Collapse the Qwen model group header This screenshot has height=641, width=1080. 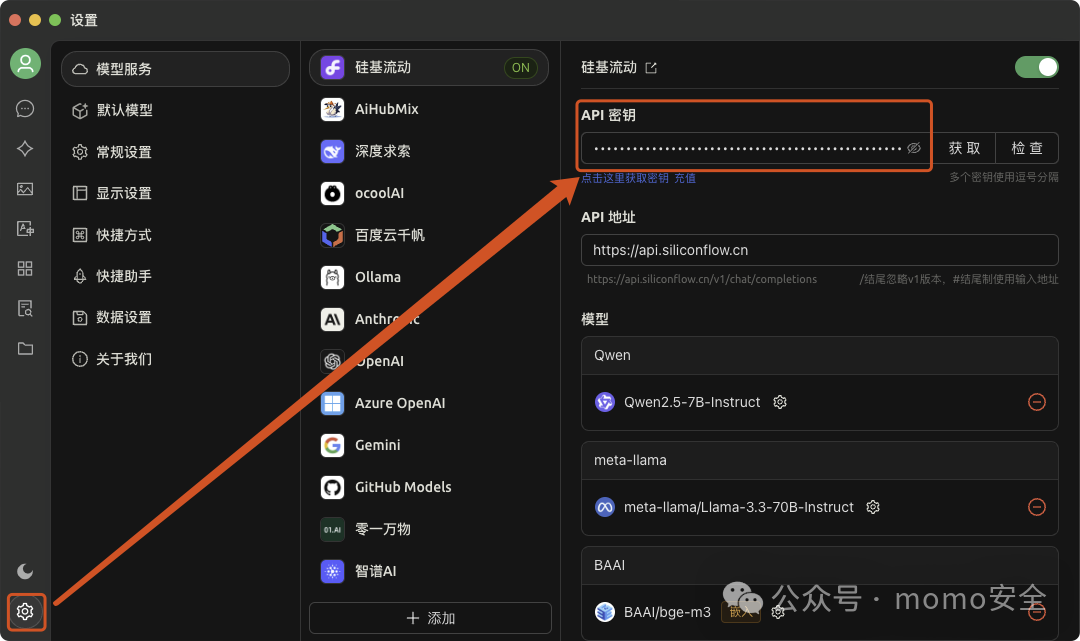click(x=820, y=355)
